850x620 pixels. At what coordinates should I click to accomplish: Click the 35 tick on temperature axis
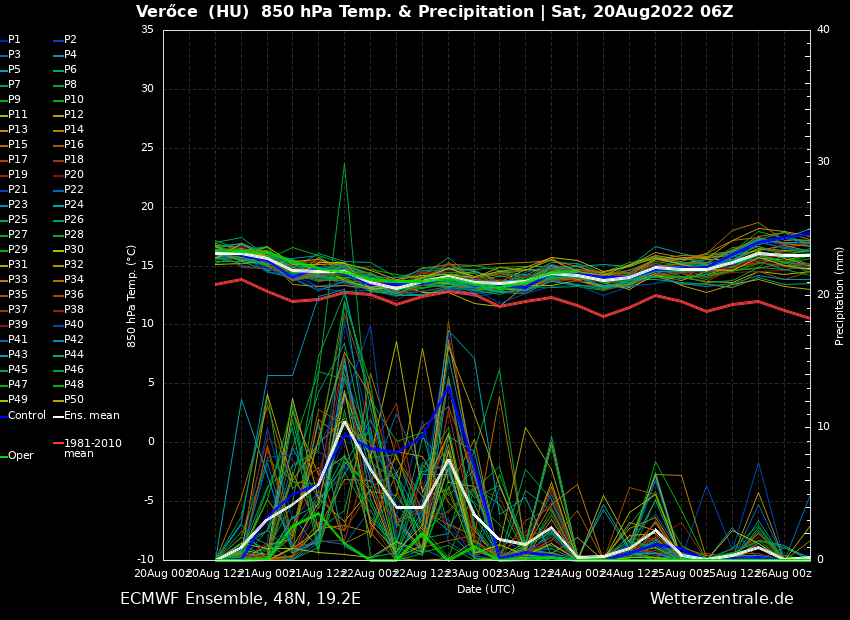click(x=147, y=30)
